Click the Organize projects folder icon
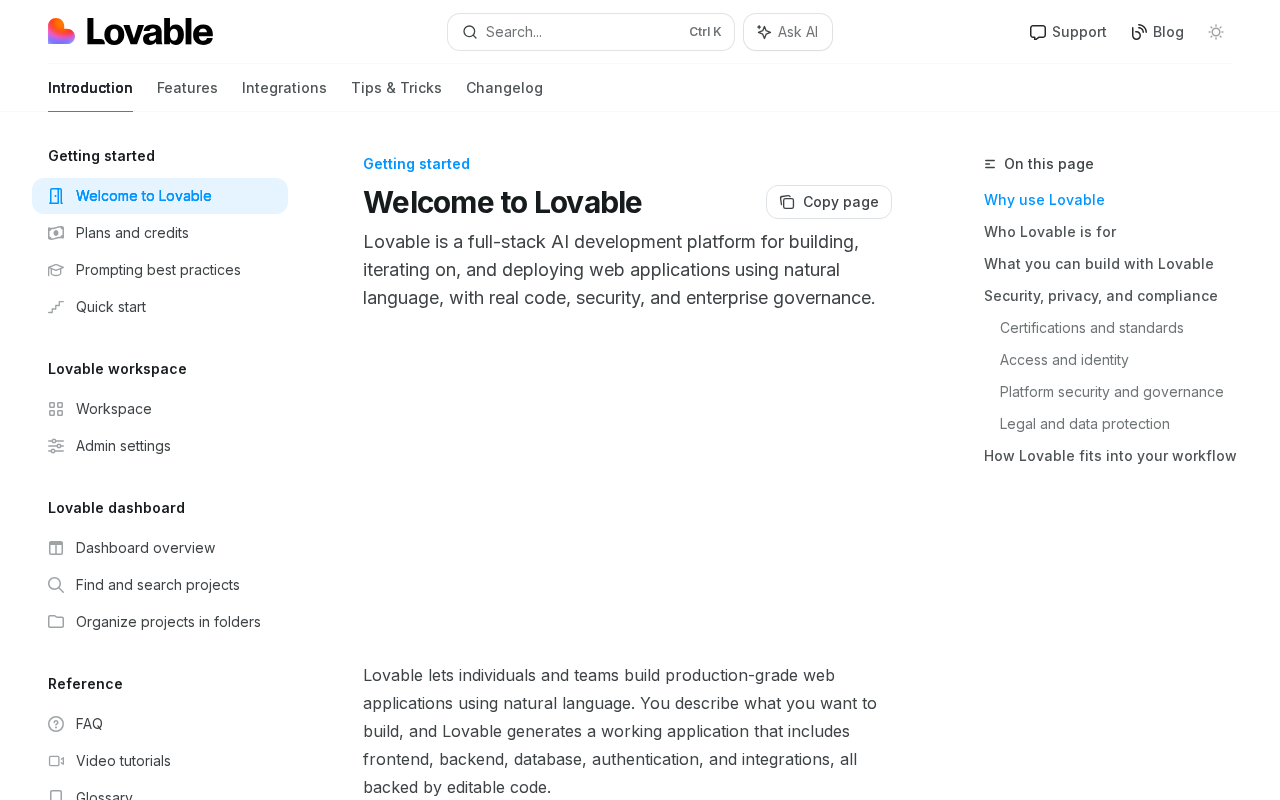This screenshot has width=1280, height=800. (x=56, y=622)
